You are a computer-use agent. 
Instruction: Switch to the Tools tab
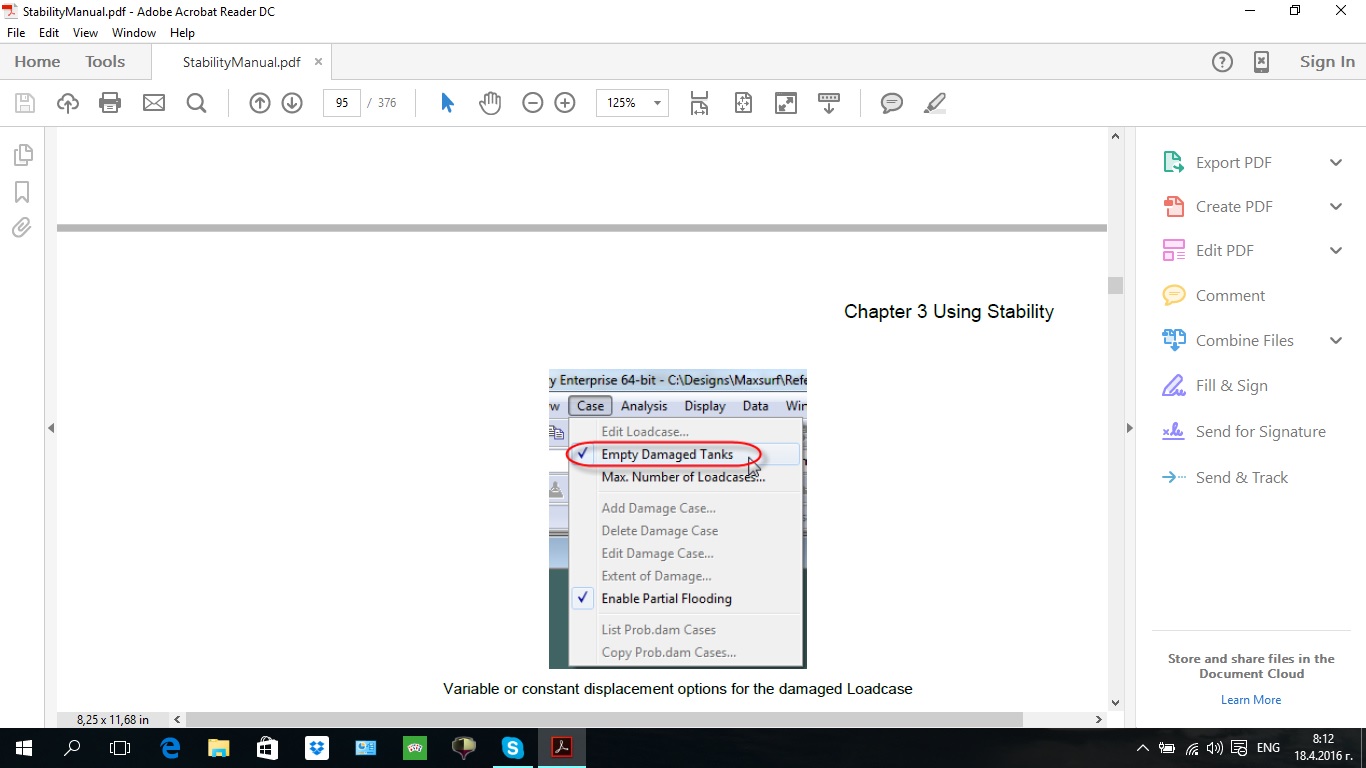point(105,62)
